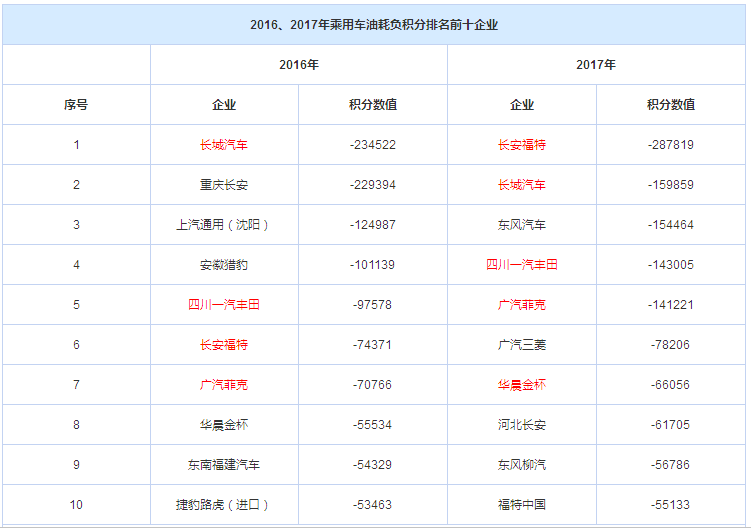This screenshot has height=528, width=751.
Task: Click the value '-229394'
Action: (373, 184)
